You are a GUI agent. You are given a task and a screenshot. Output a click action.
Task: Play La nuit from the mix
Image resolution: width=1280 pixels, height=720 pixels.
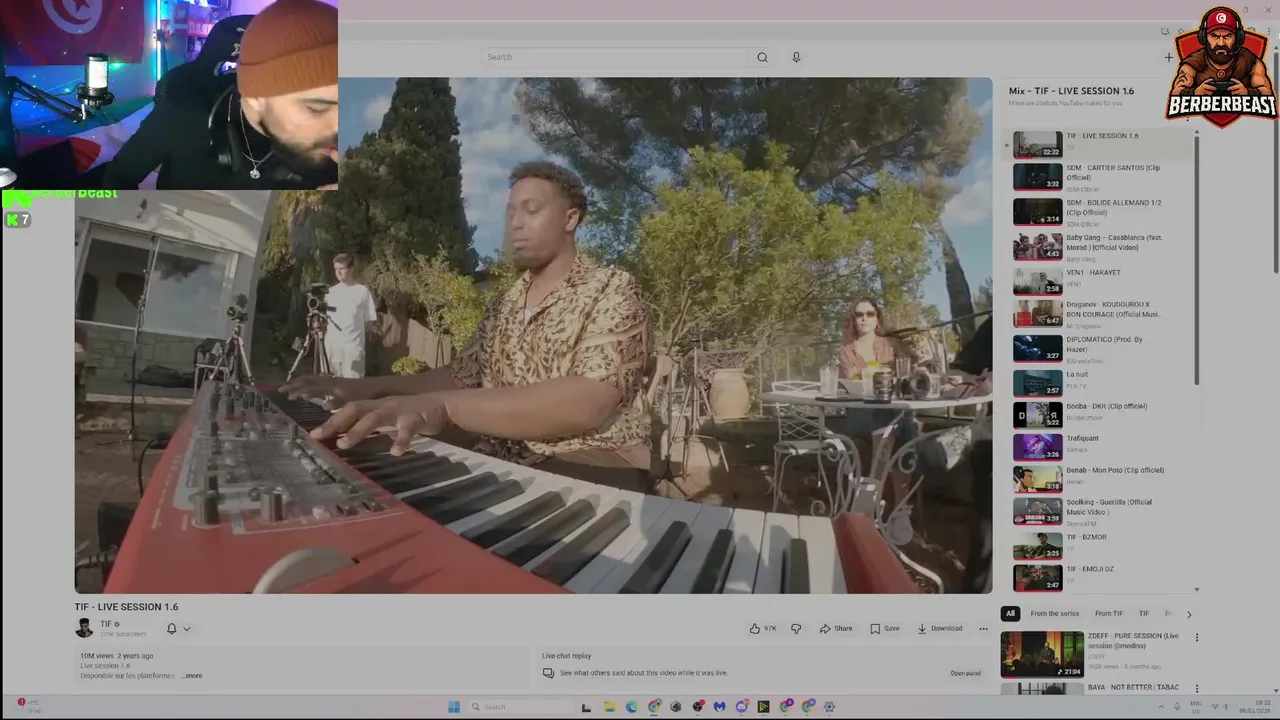coord(1100,383)
